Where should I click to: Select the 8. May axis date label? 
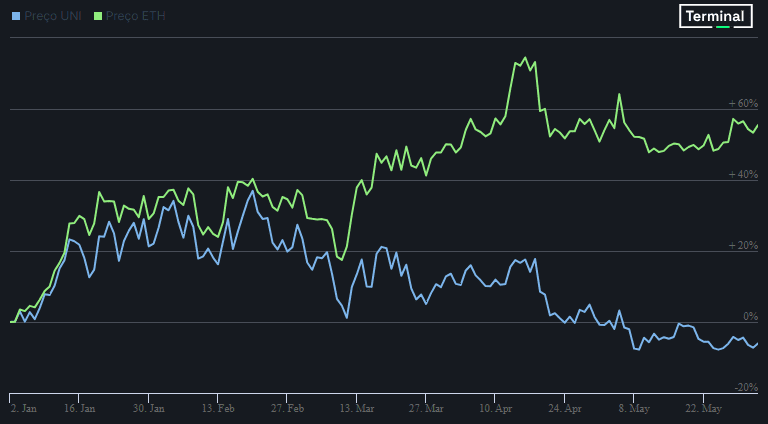point(634,408)
